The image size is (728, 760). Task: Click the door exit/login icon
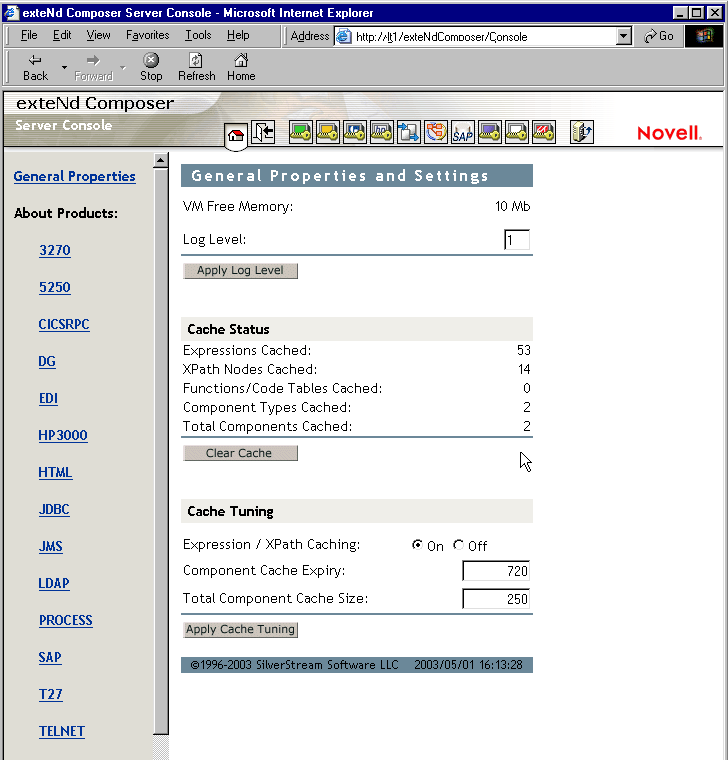(263, 132)
